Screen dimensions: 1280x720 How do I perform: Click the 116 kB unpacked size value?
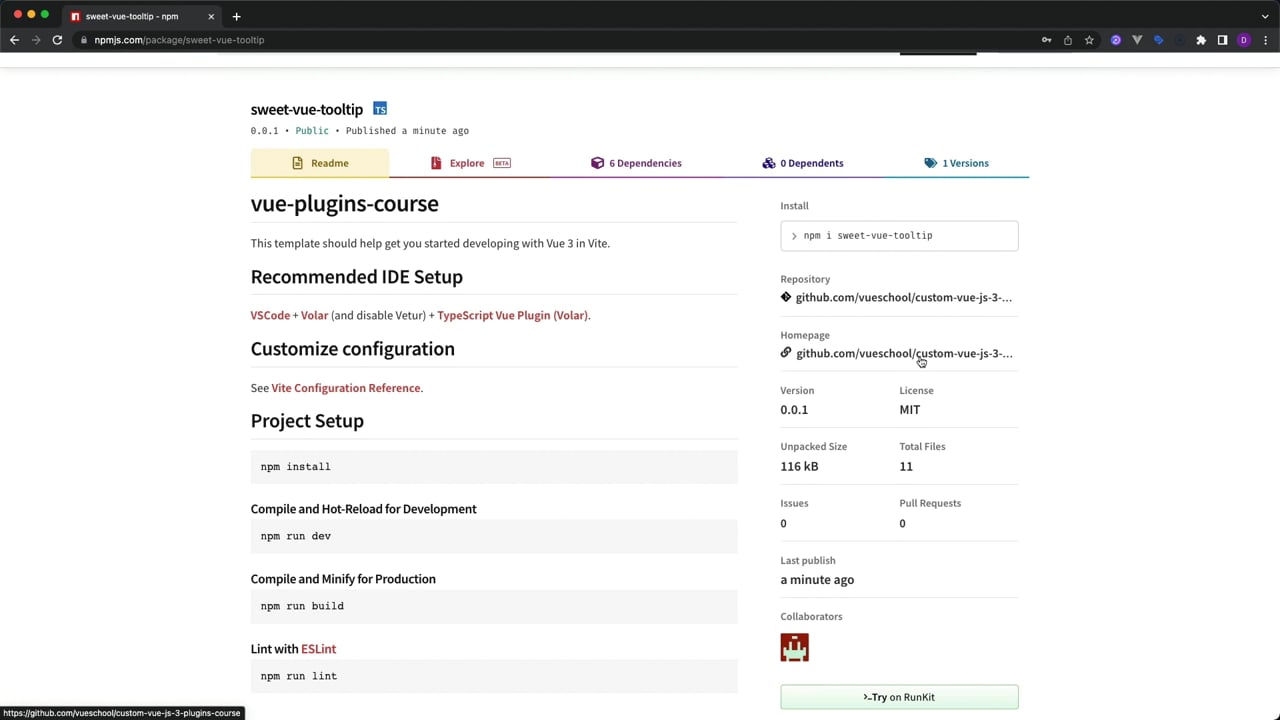pyautogui.click(x=799, y=466)
